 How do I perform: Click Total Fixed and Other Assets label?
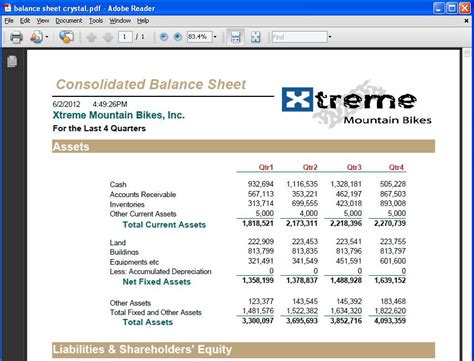click(x=156, y=313)
